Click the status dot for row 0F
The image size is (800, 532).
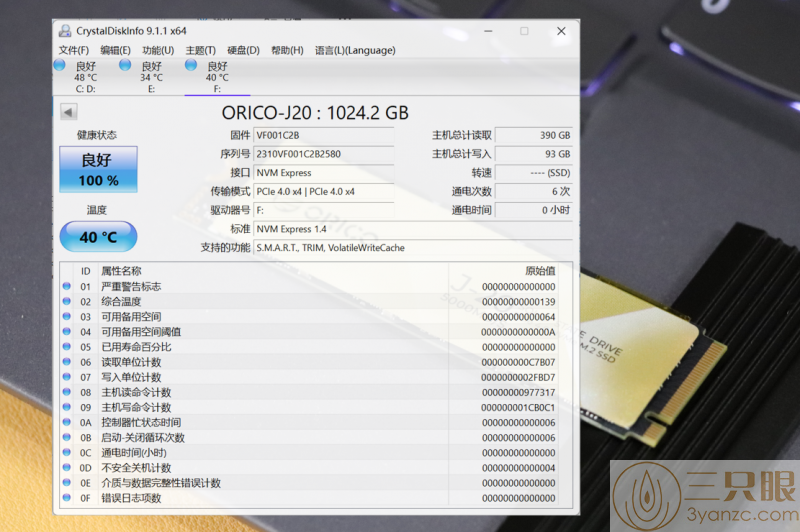pos(67,497)
